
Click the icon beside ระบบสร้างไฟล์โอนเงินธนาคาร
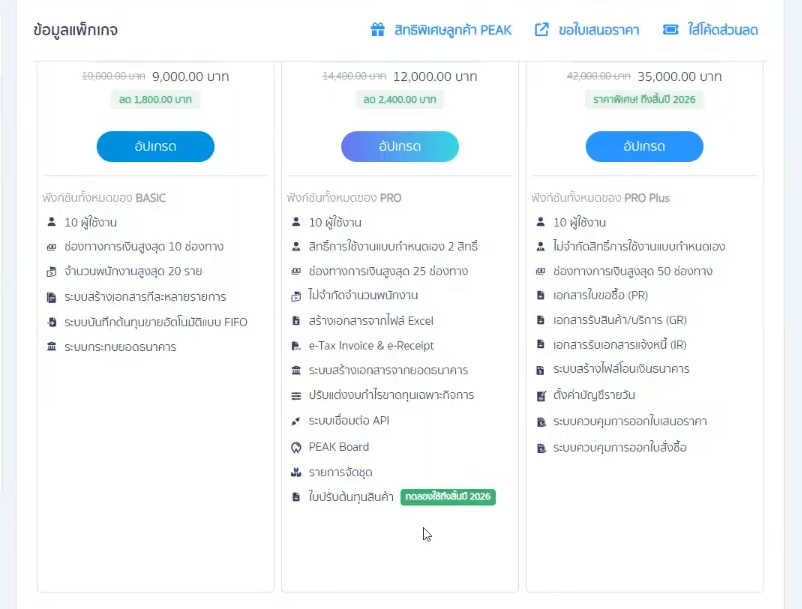540,370
